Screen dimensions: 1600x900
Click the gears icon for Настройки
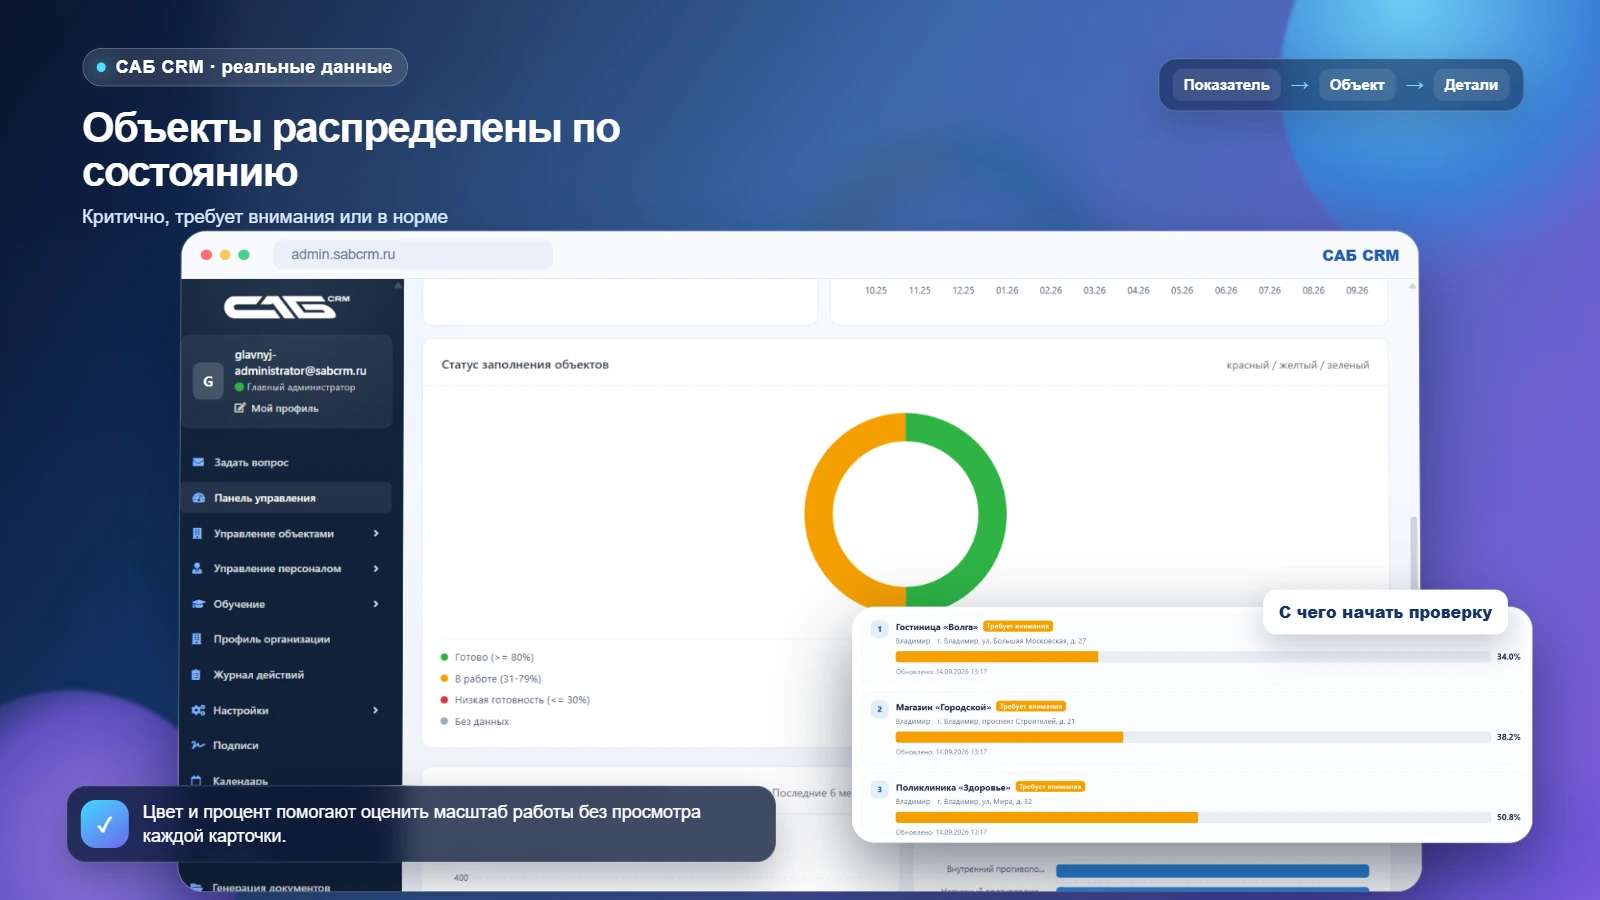pos(198,710)
